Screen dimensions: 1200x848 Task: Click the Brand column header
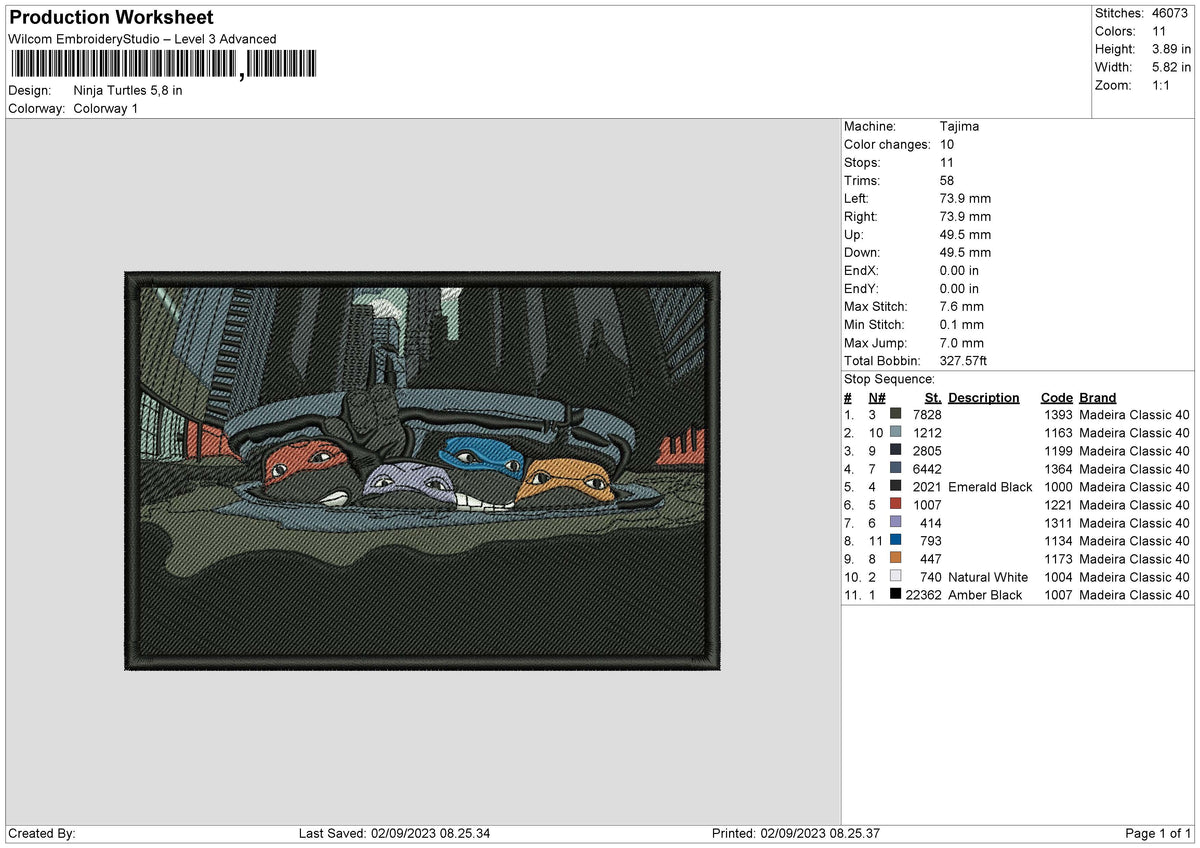(1098, 398)
